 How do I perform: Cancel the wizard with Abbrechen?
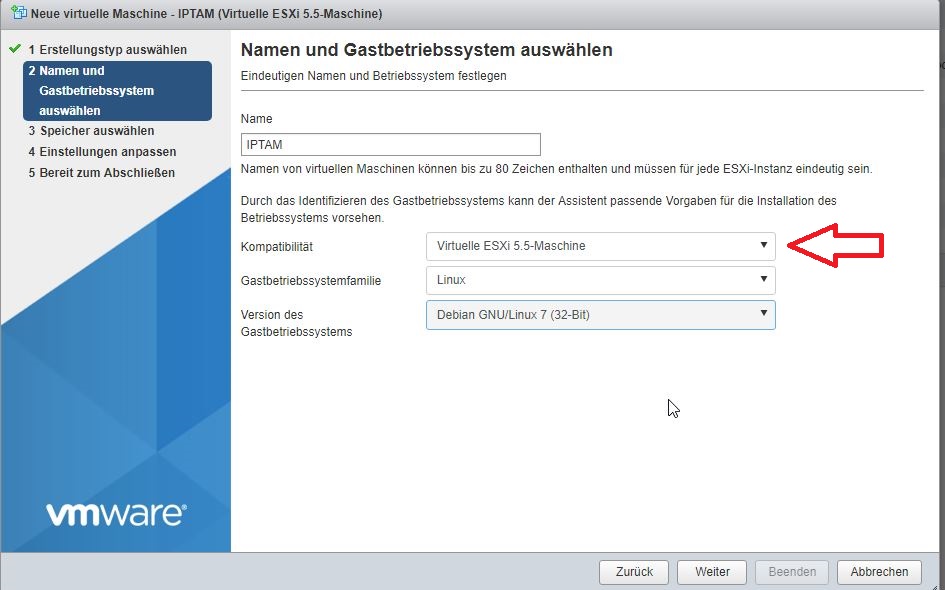click(879, 572)
